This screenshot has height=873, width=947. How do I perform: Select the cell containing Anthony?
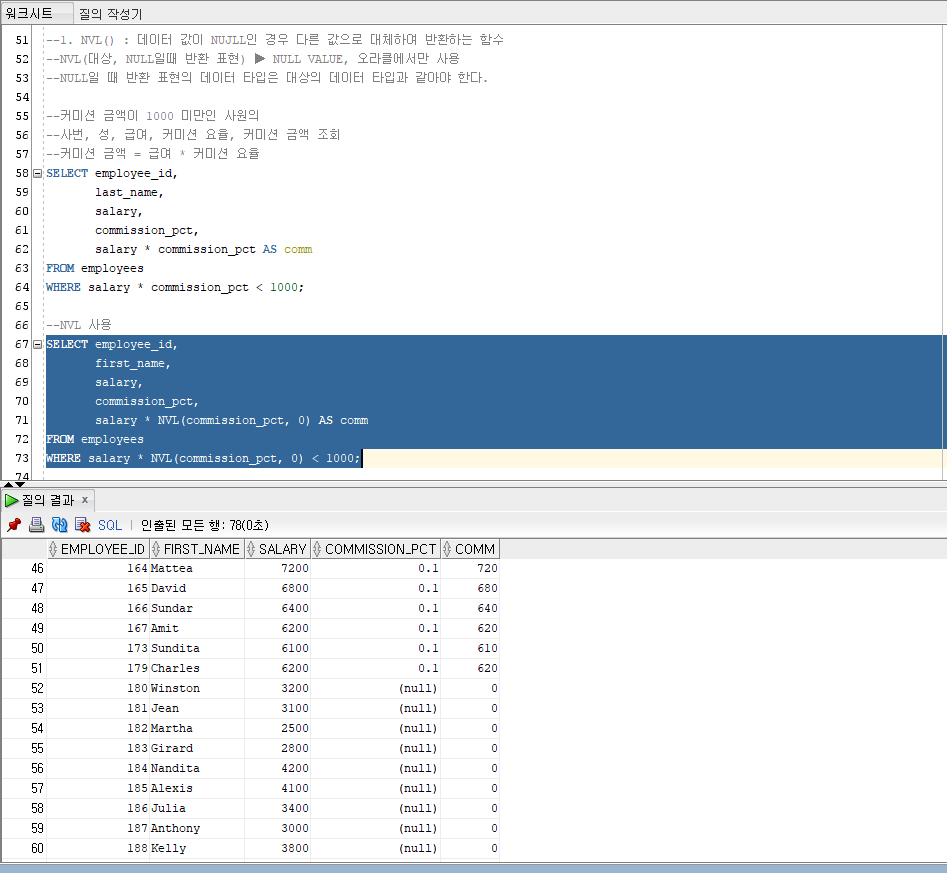196,828
